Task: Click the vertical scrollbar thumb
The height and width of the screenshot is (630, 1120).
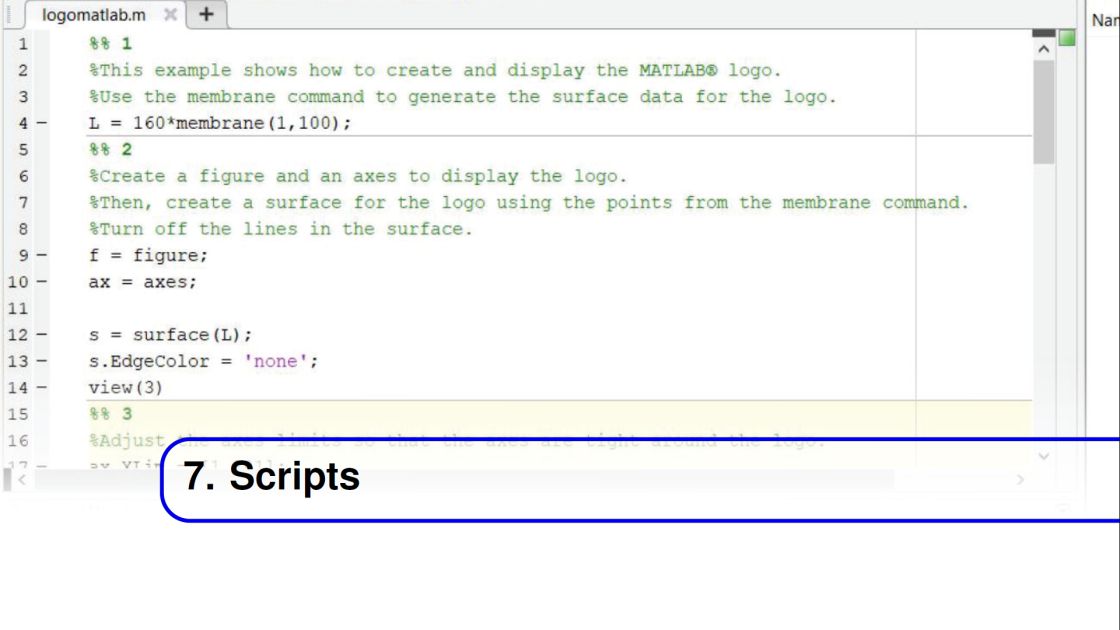Action: point(1044,112)
